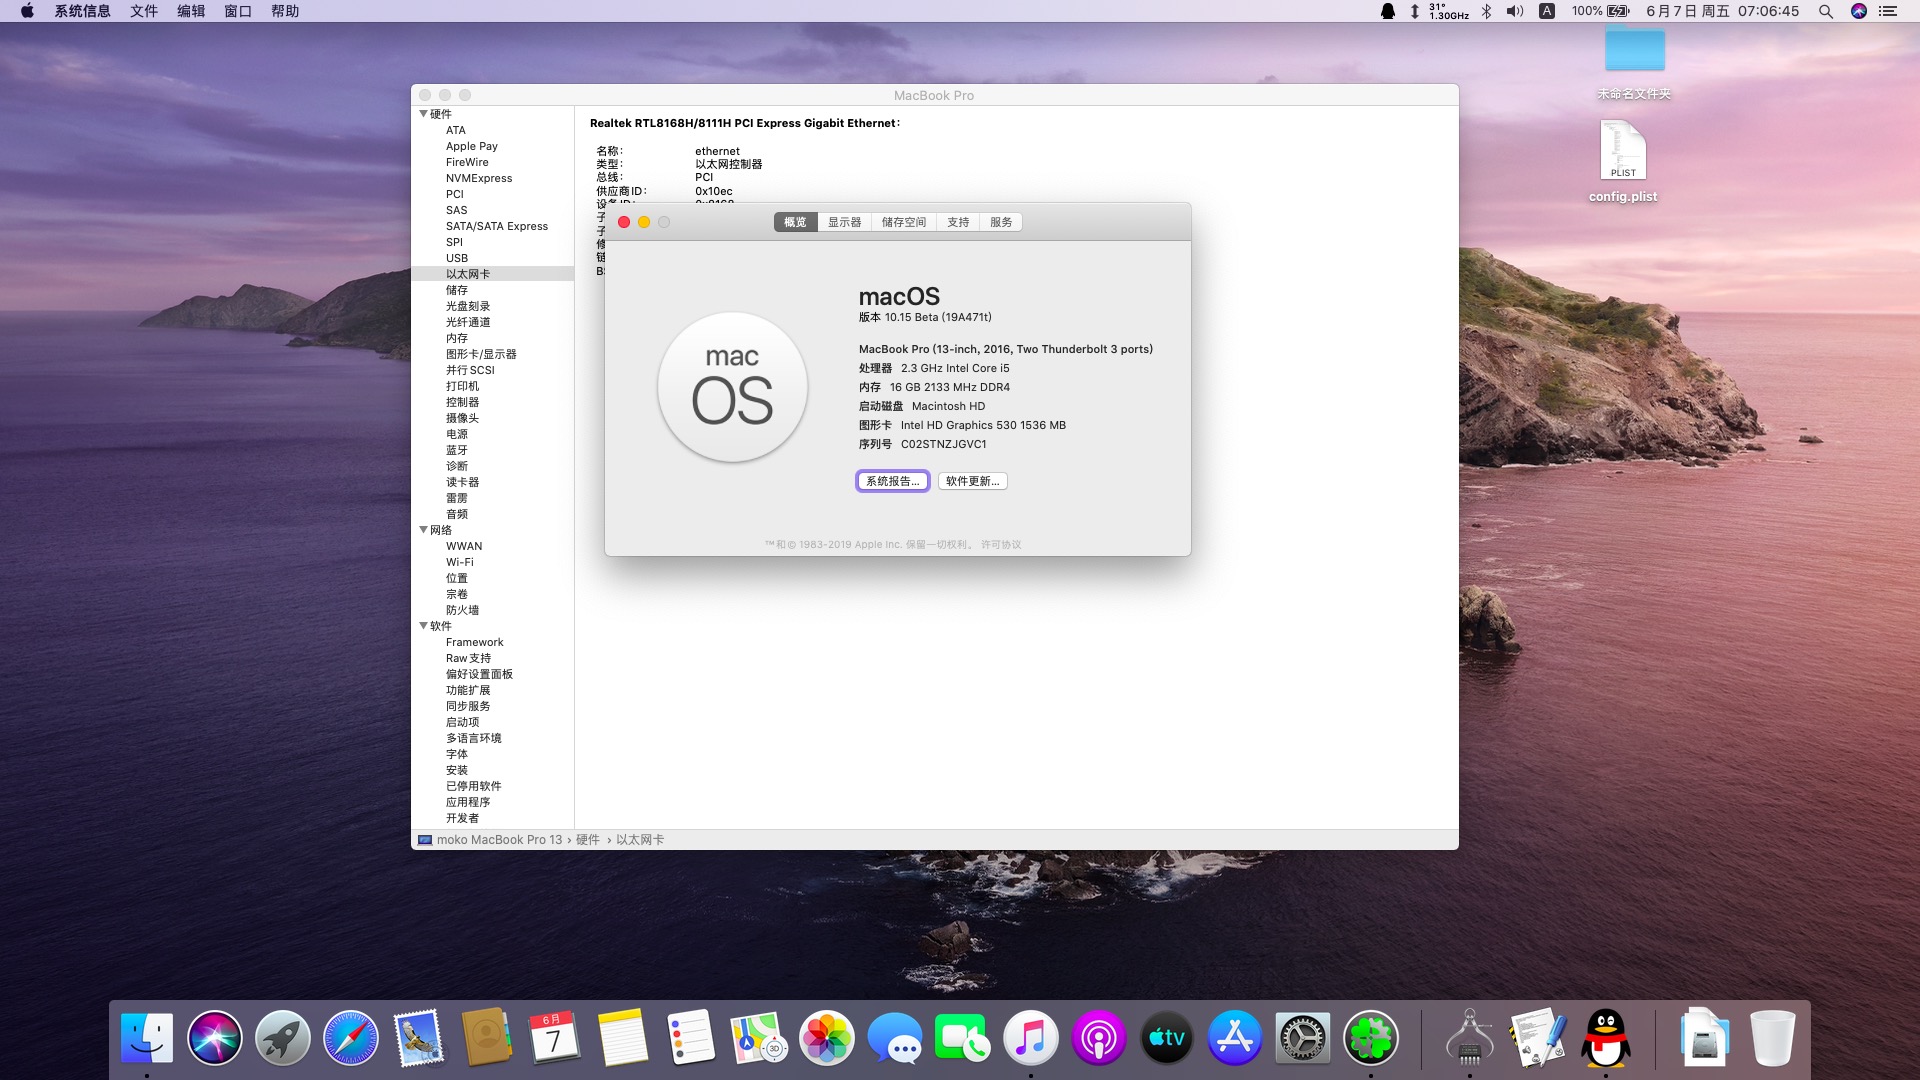
Task: Switch to 服务 service tab
Action: [1001, 222]
